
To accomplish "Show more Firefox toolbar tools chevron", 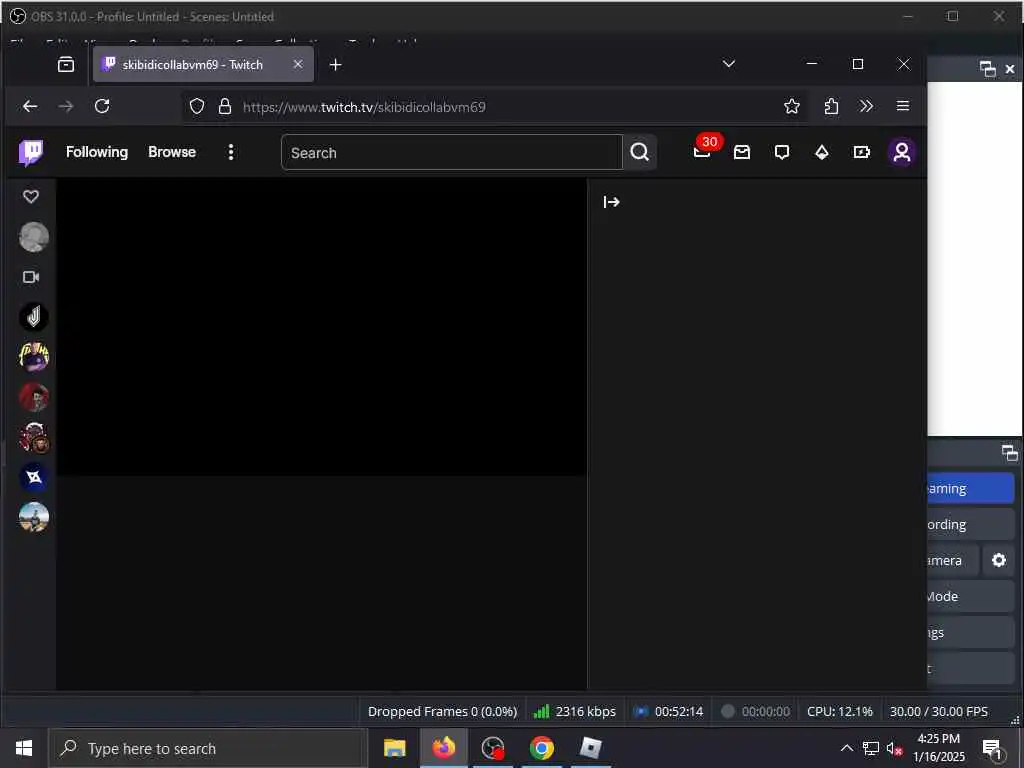I will point(867,106).
